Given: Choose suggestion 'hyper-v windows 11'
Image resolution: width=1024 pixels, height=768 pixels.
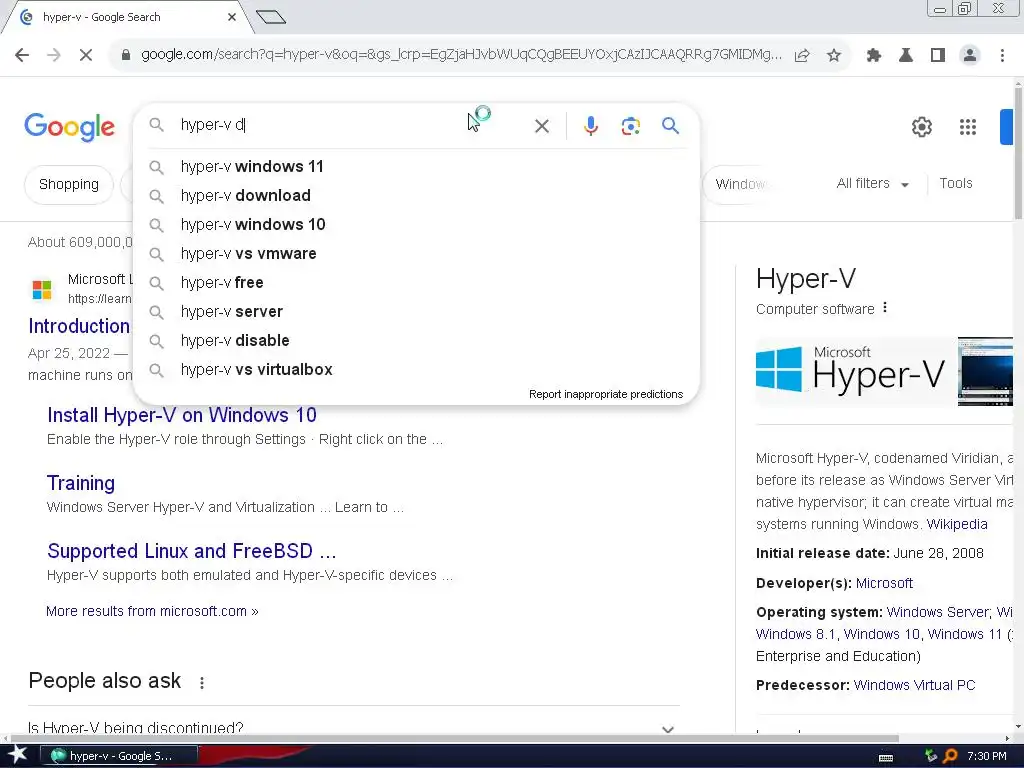Looking at the screenshot, I should tap(416, 167).
